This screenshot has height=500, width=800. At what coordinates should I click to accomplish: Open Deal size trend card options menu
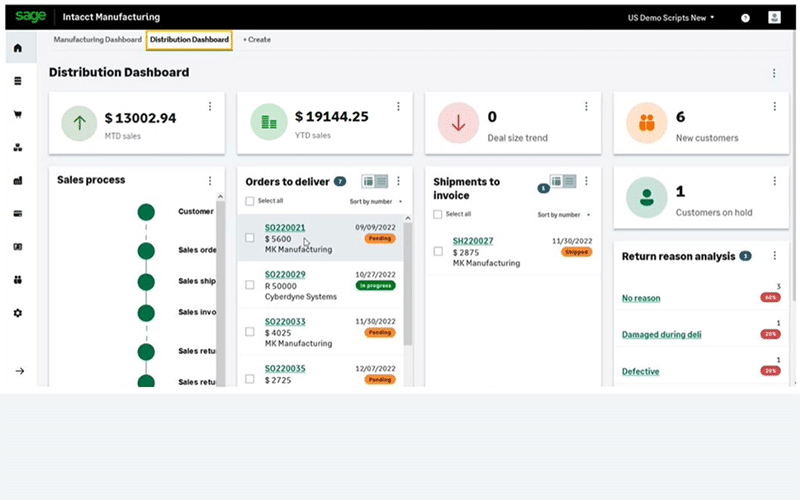tap(586, 106)
